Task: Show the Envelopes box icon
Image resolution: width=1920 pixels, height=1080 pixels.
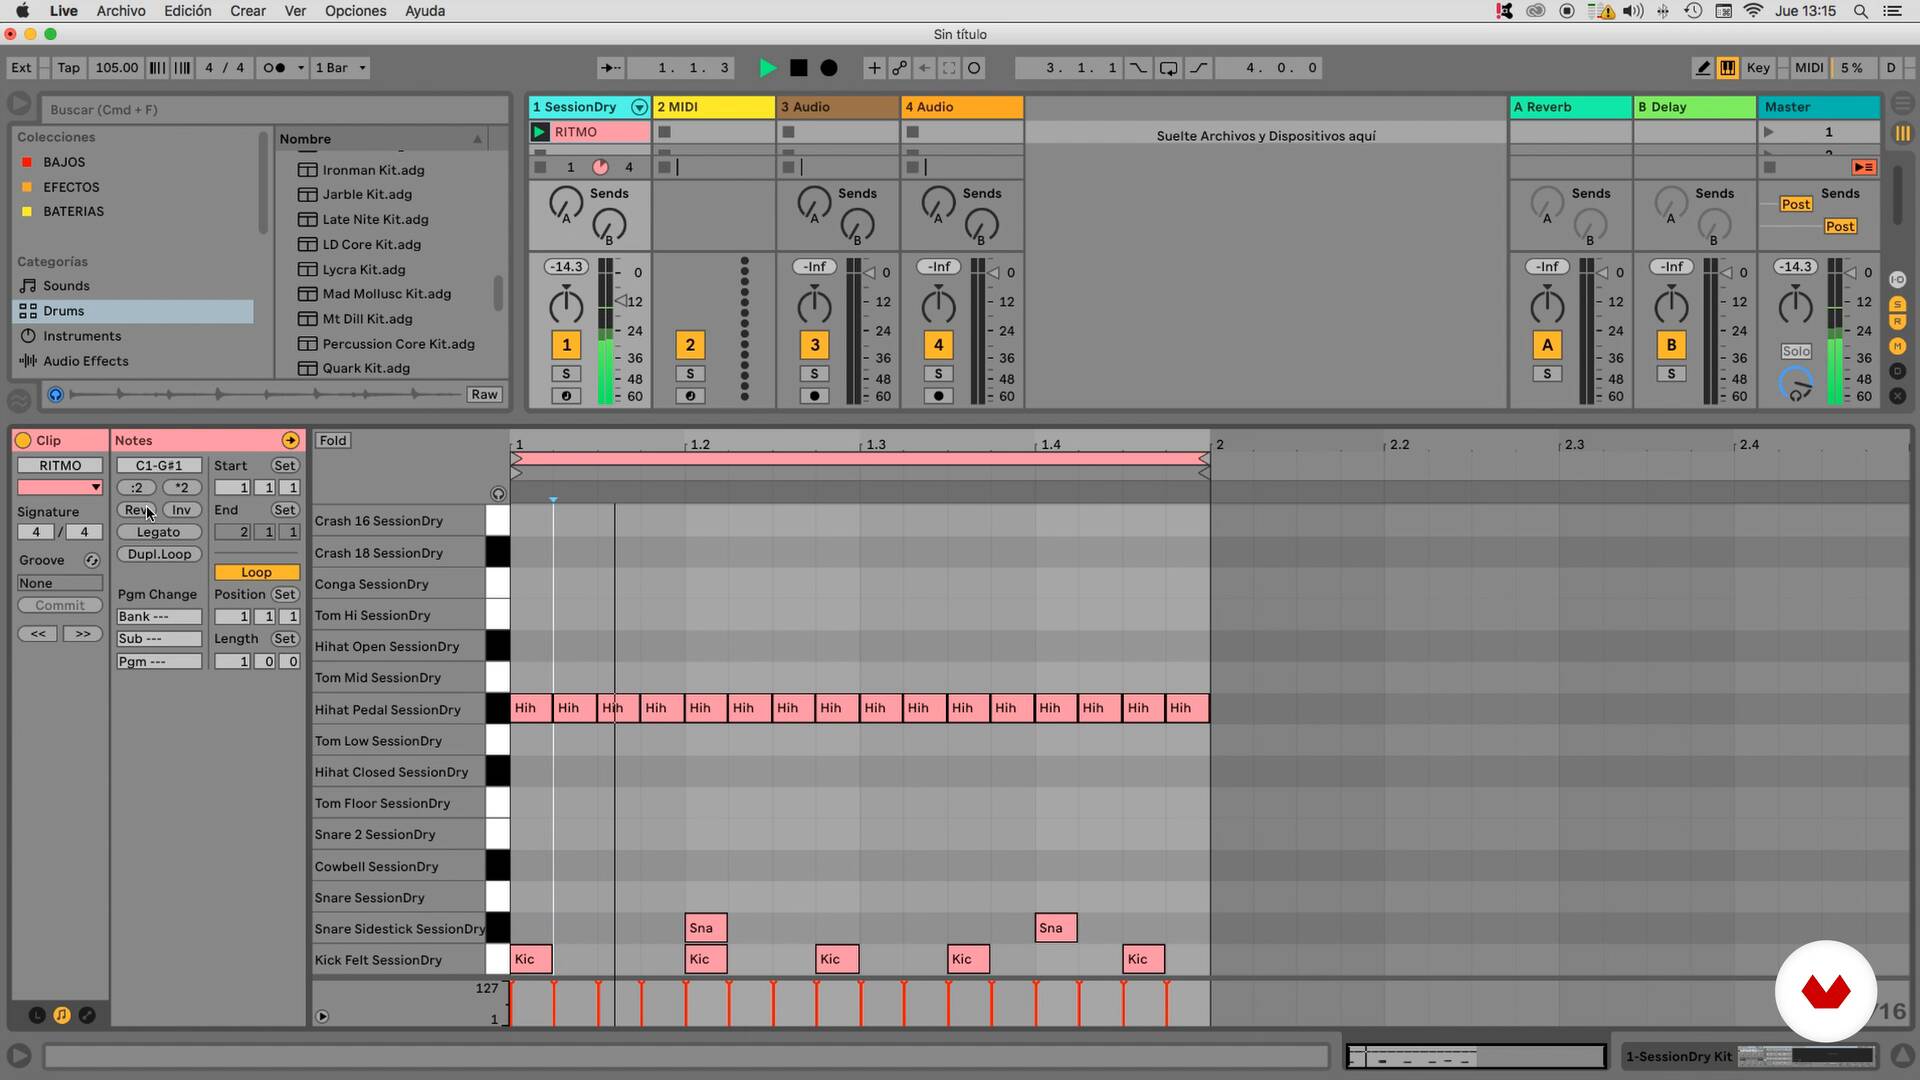Action: click(87, 1015)
